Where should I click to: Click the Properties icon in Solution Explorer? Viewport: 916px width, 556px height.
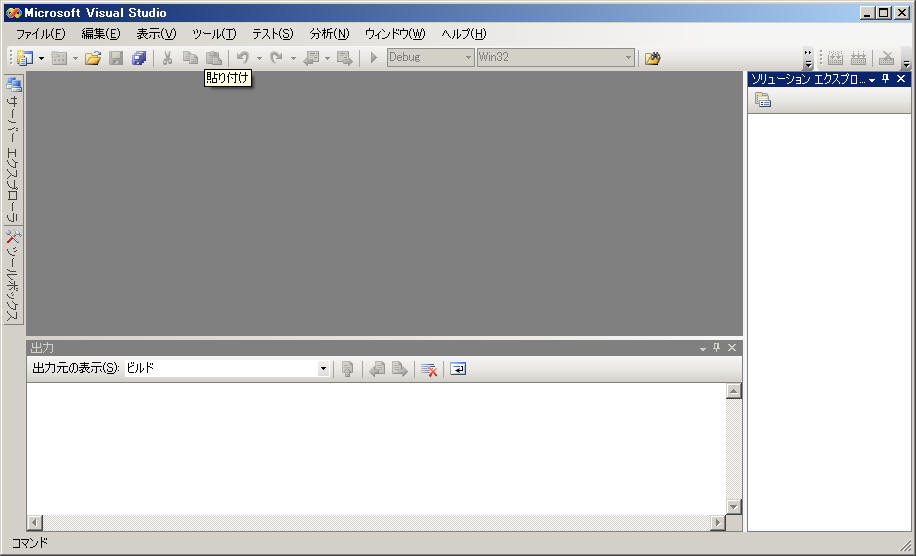point(763,100)
